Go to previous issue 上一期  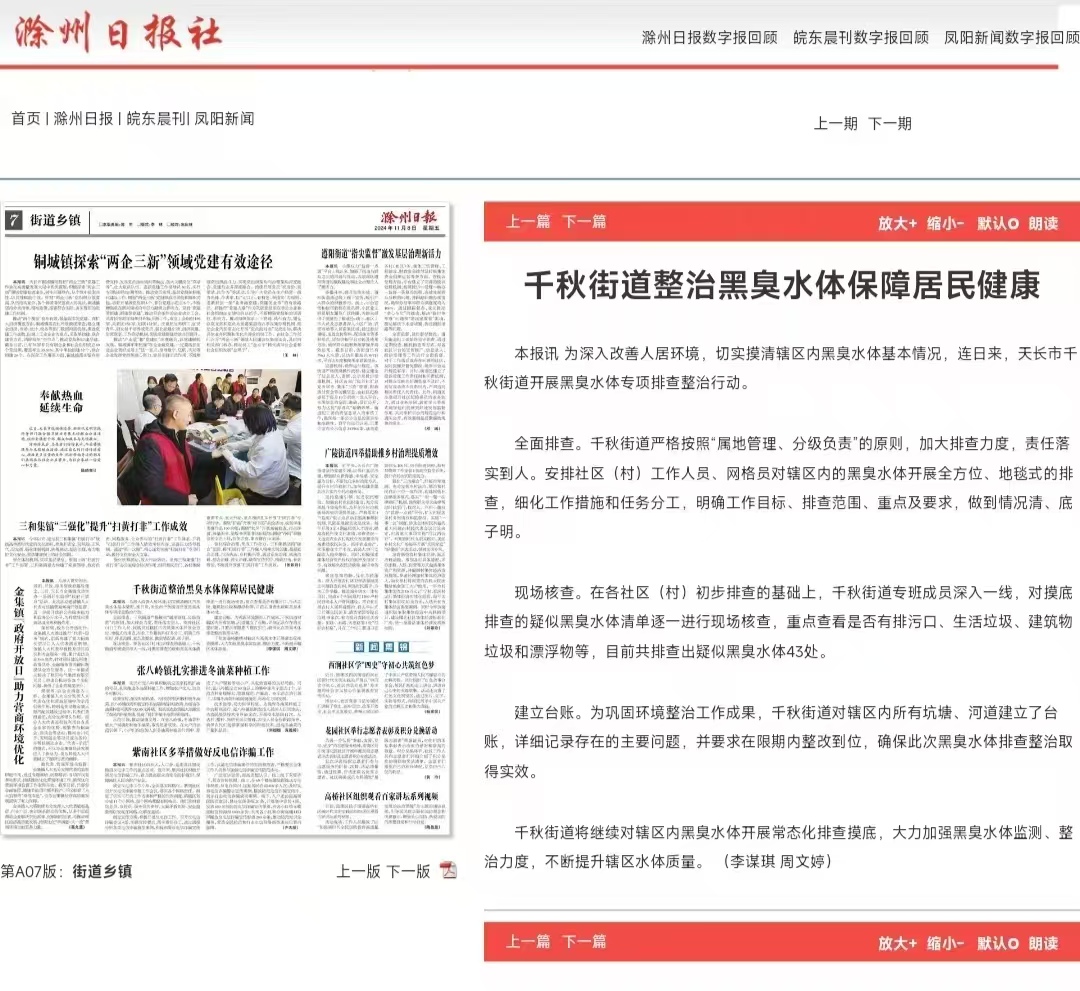(835, 123)
